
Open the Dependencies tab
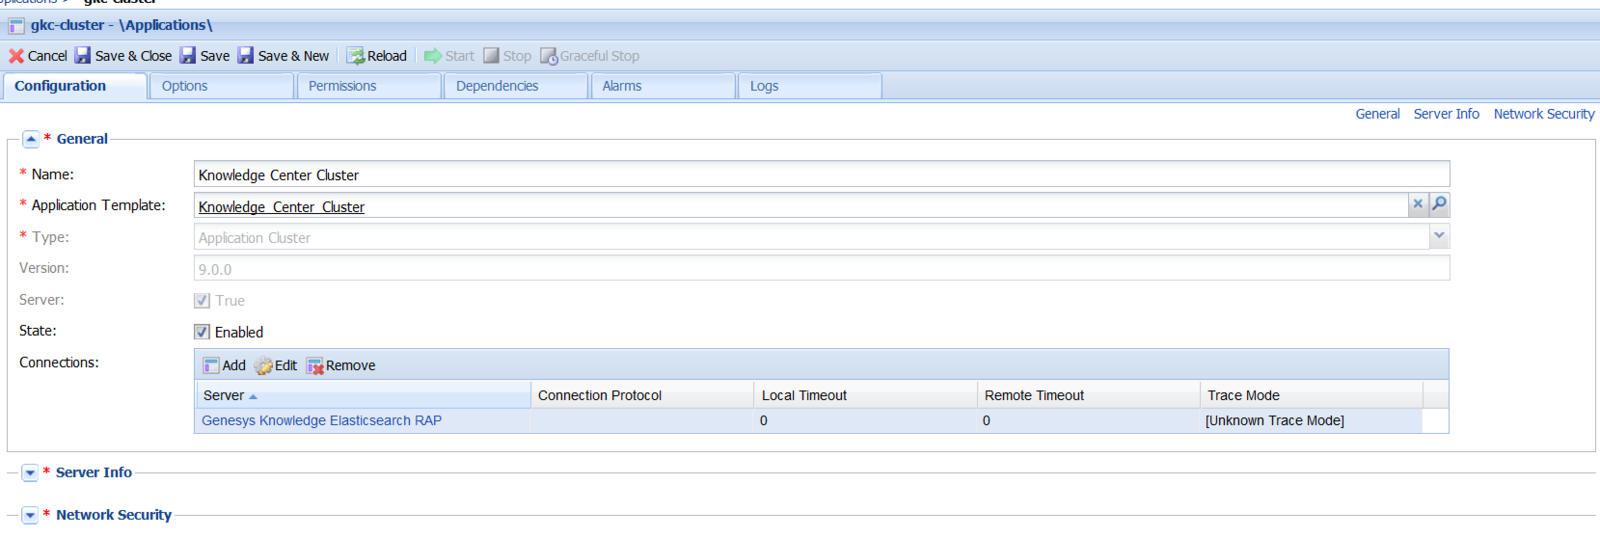click(x=497, y=86)
